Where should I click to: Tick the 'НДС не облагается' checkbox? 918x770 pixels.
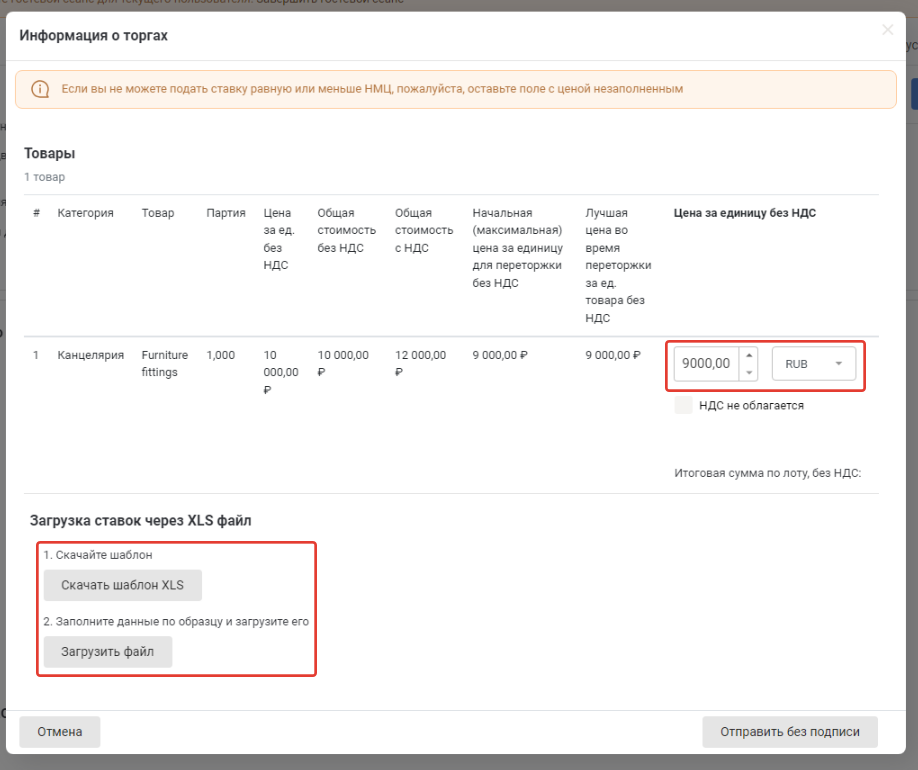(x=684, y=405)
